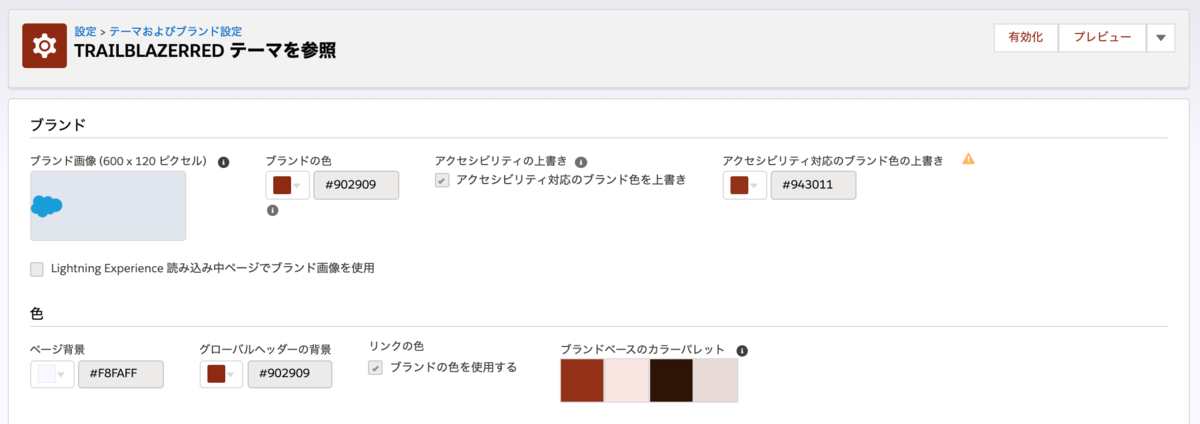Open テーマおよびブランド設定 breadcrumb link

point(175,32)
